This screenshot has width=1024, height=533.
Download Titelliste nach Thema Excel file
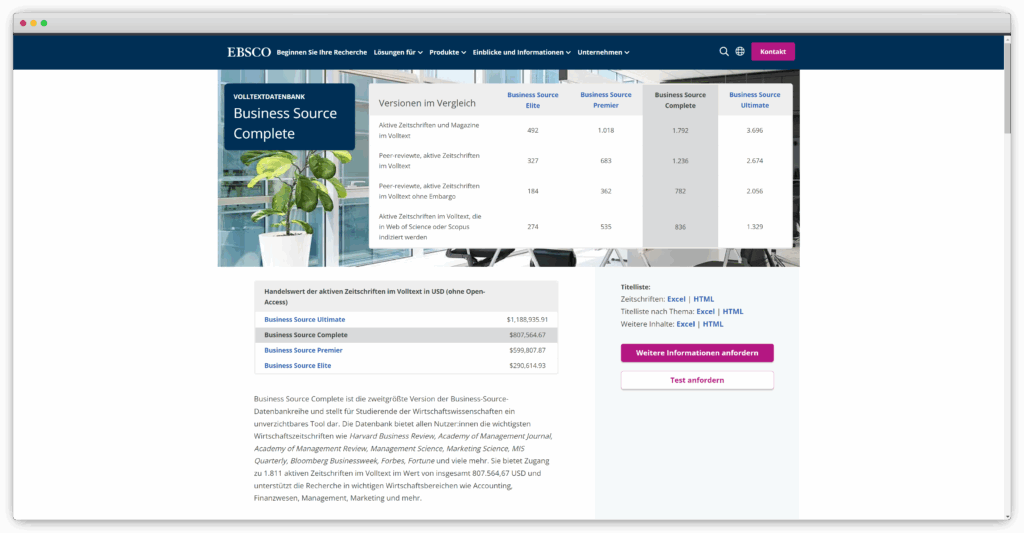pos(705,312)
